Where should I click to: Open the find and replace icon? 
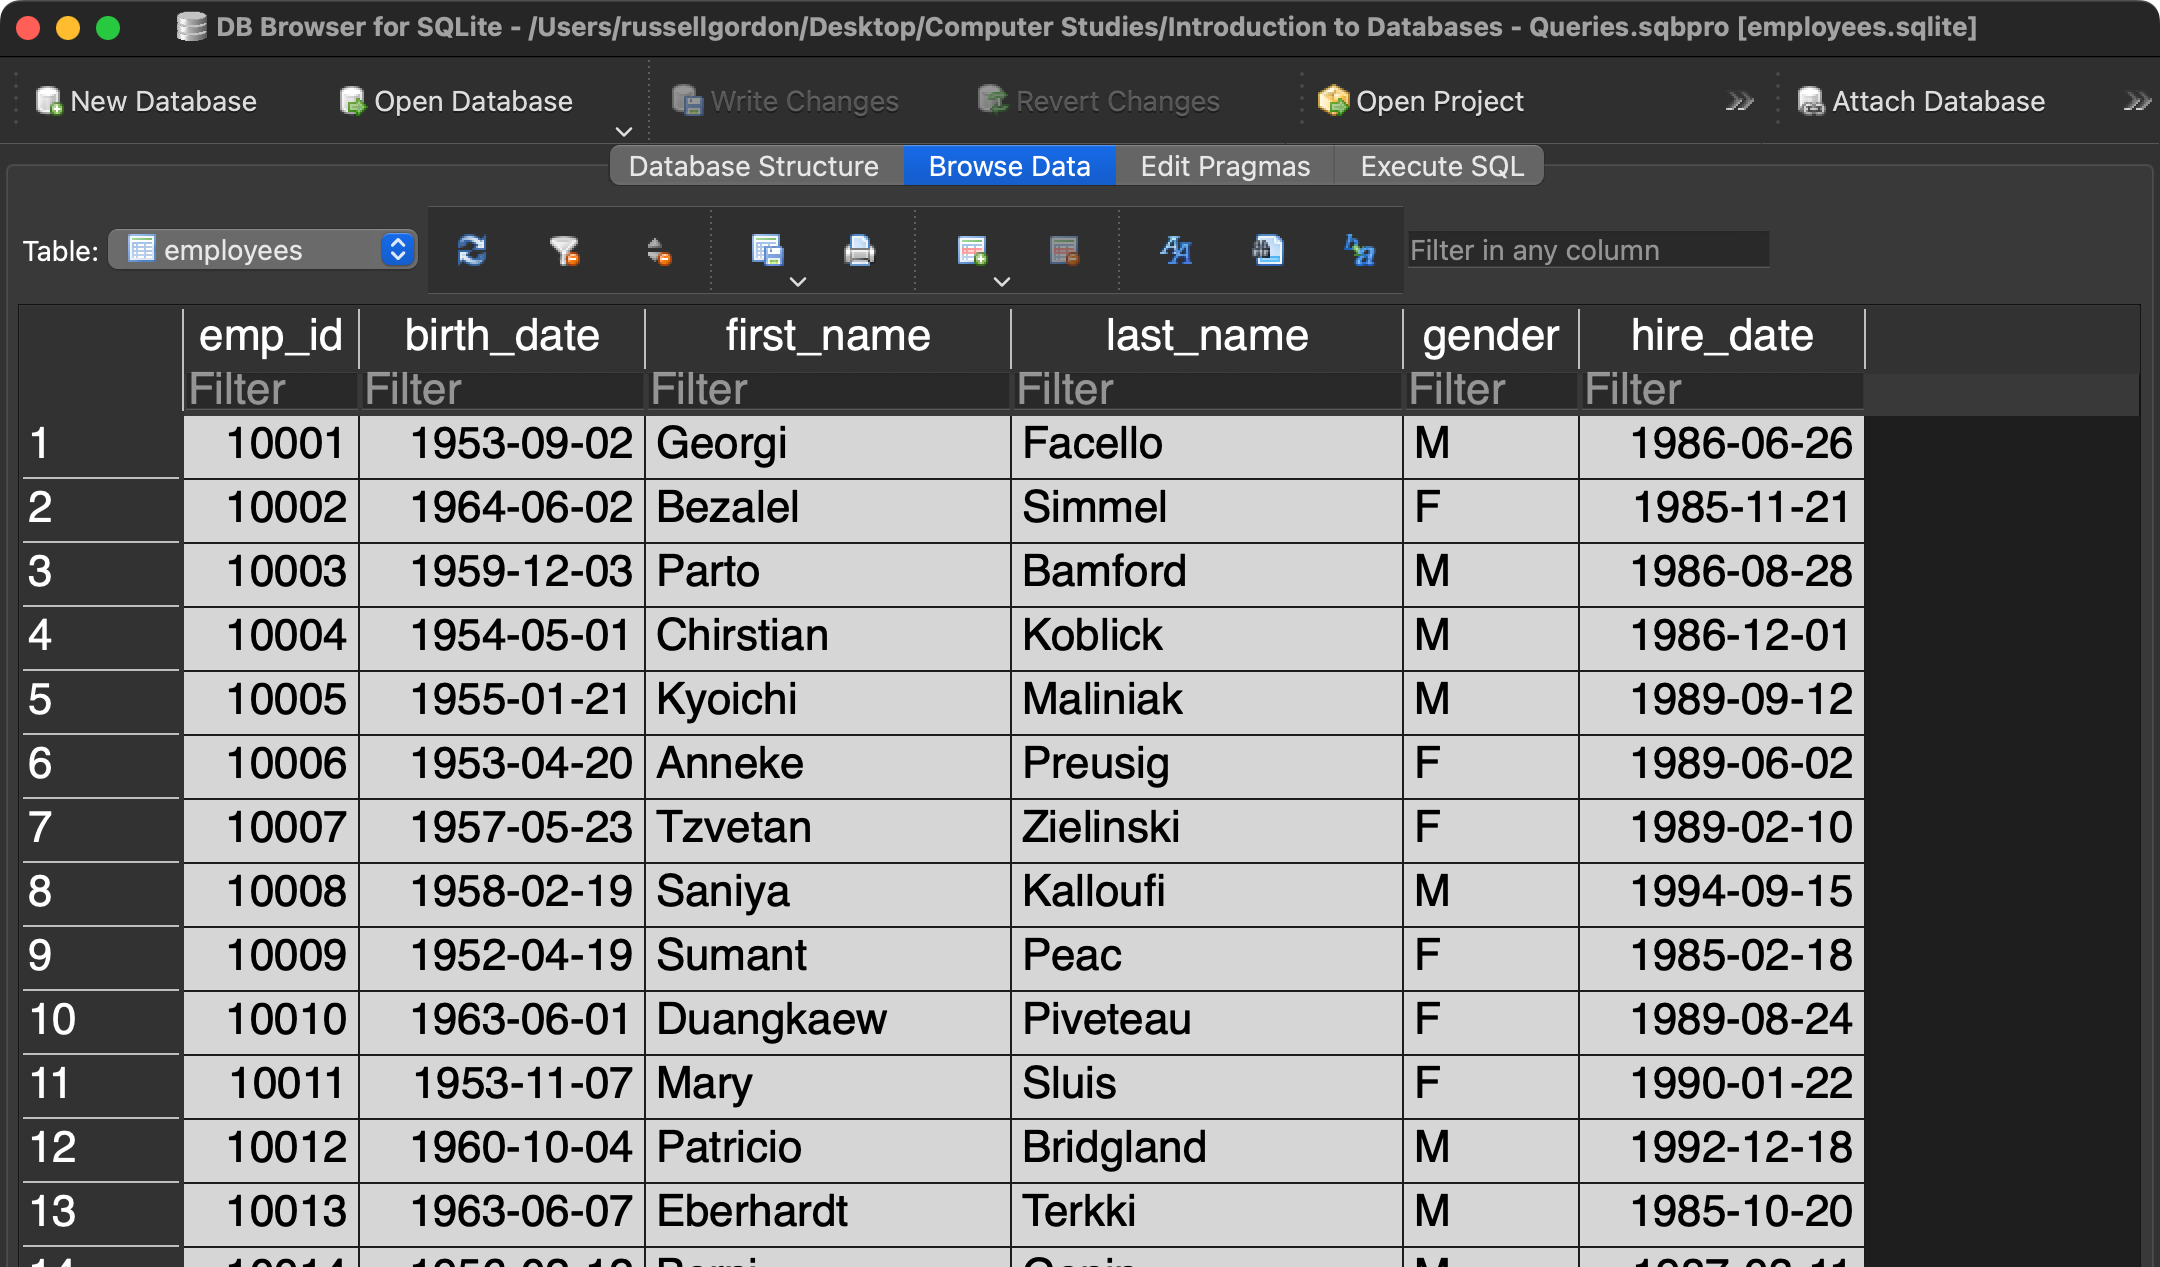tap(1360, 250)
